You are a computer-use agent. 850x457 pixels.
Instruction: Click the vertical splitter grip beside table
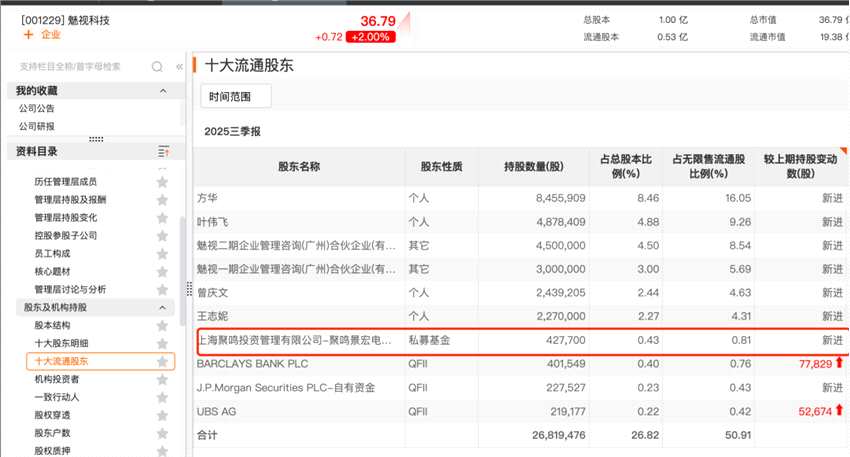coord(189,289)
